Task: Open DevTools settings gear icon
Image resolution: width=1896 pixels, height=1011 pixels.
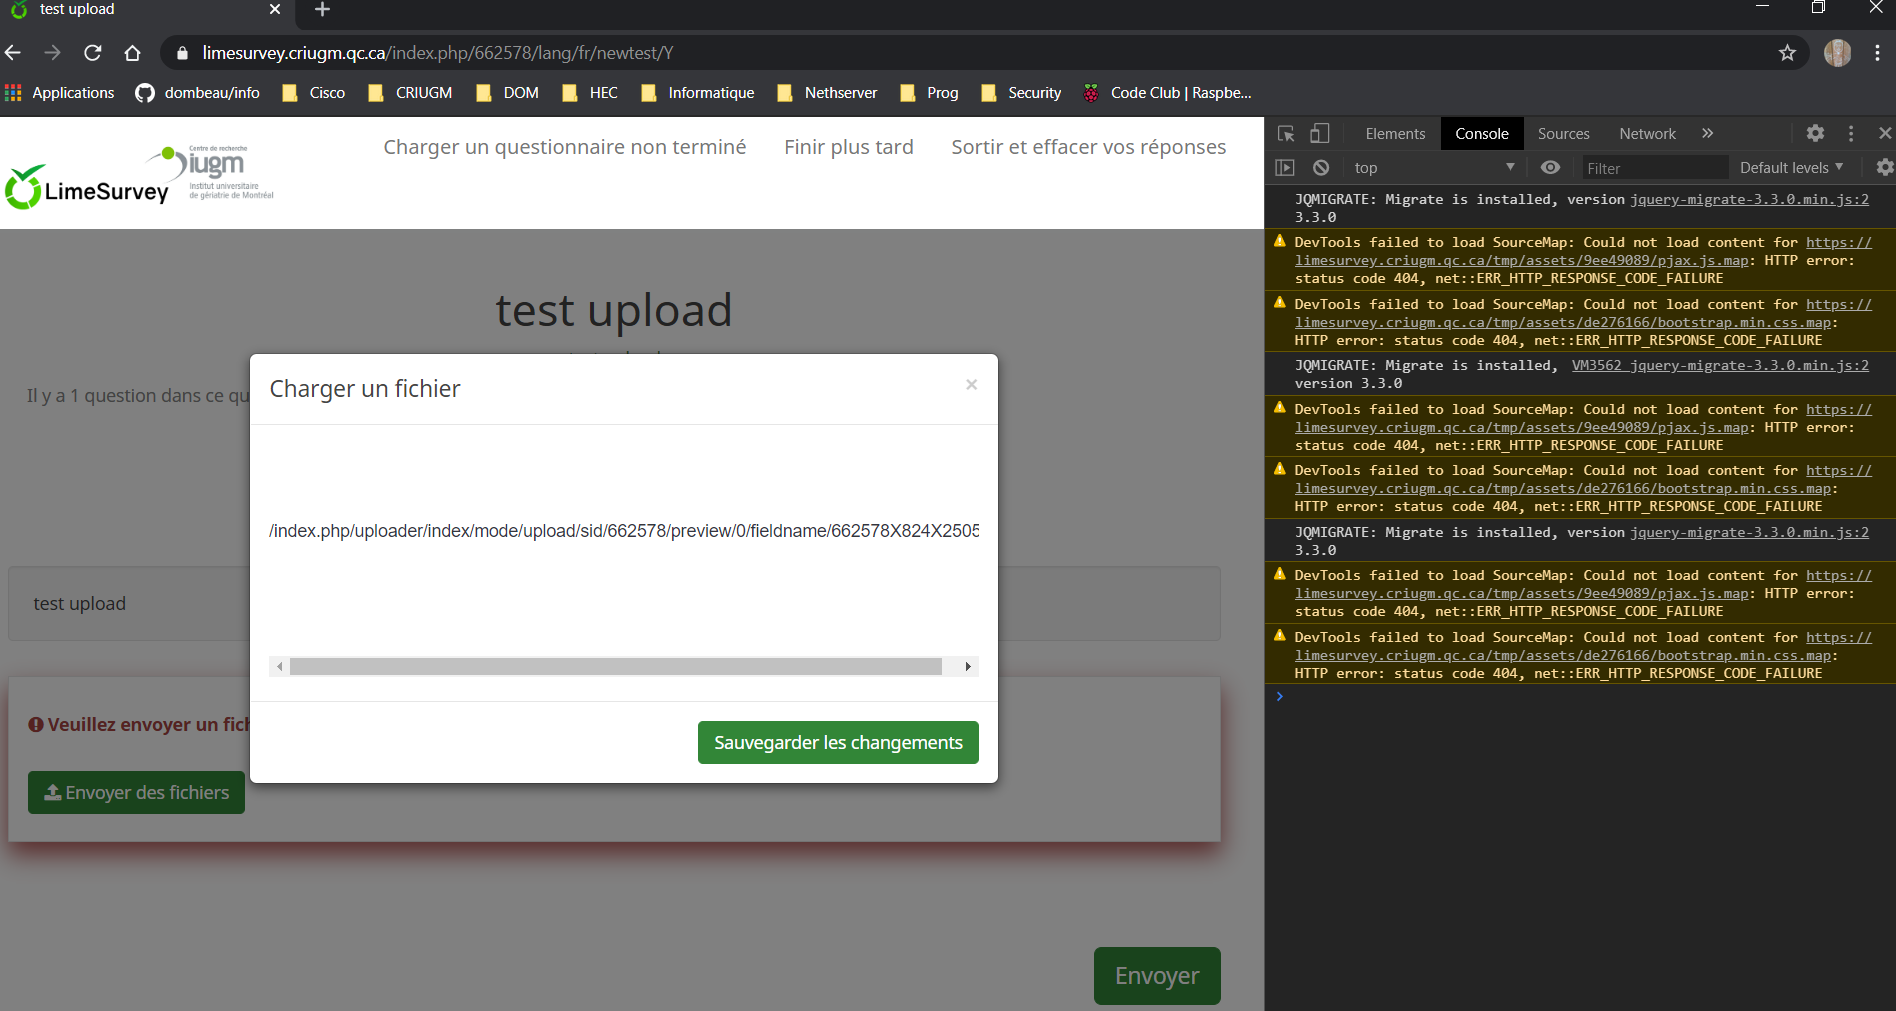Action: (1815, 133)
